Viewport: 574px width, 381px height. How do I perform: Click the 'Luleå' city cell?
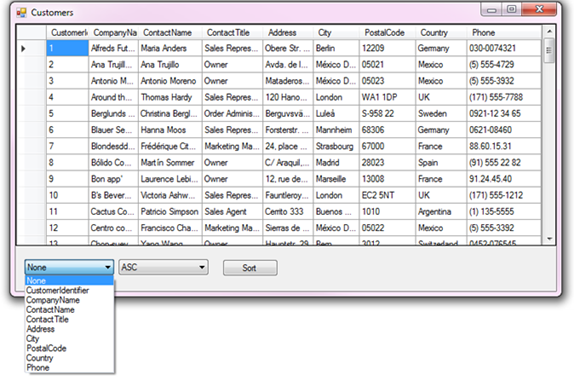[x=336, y=113]
